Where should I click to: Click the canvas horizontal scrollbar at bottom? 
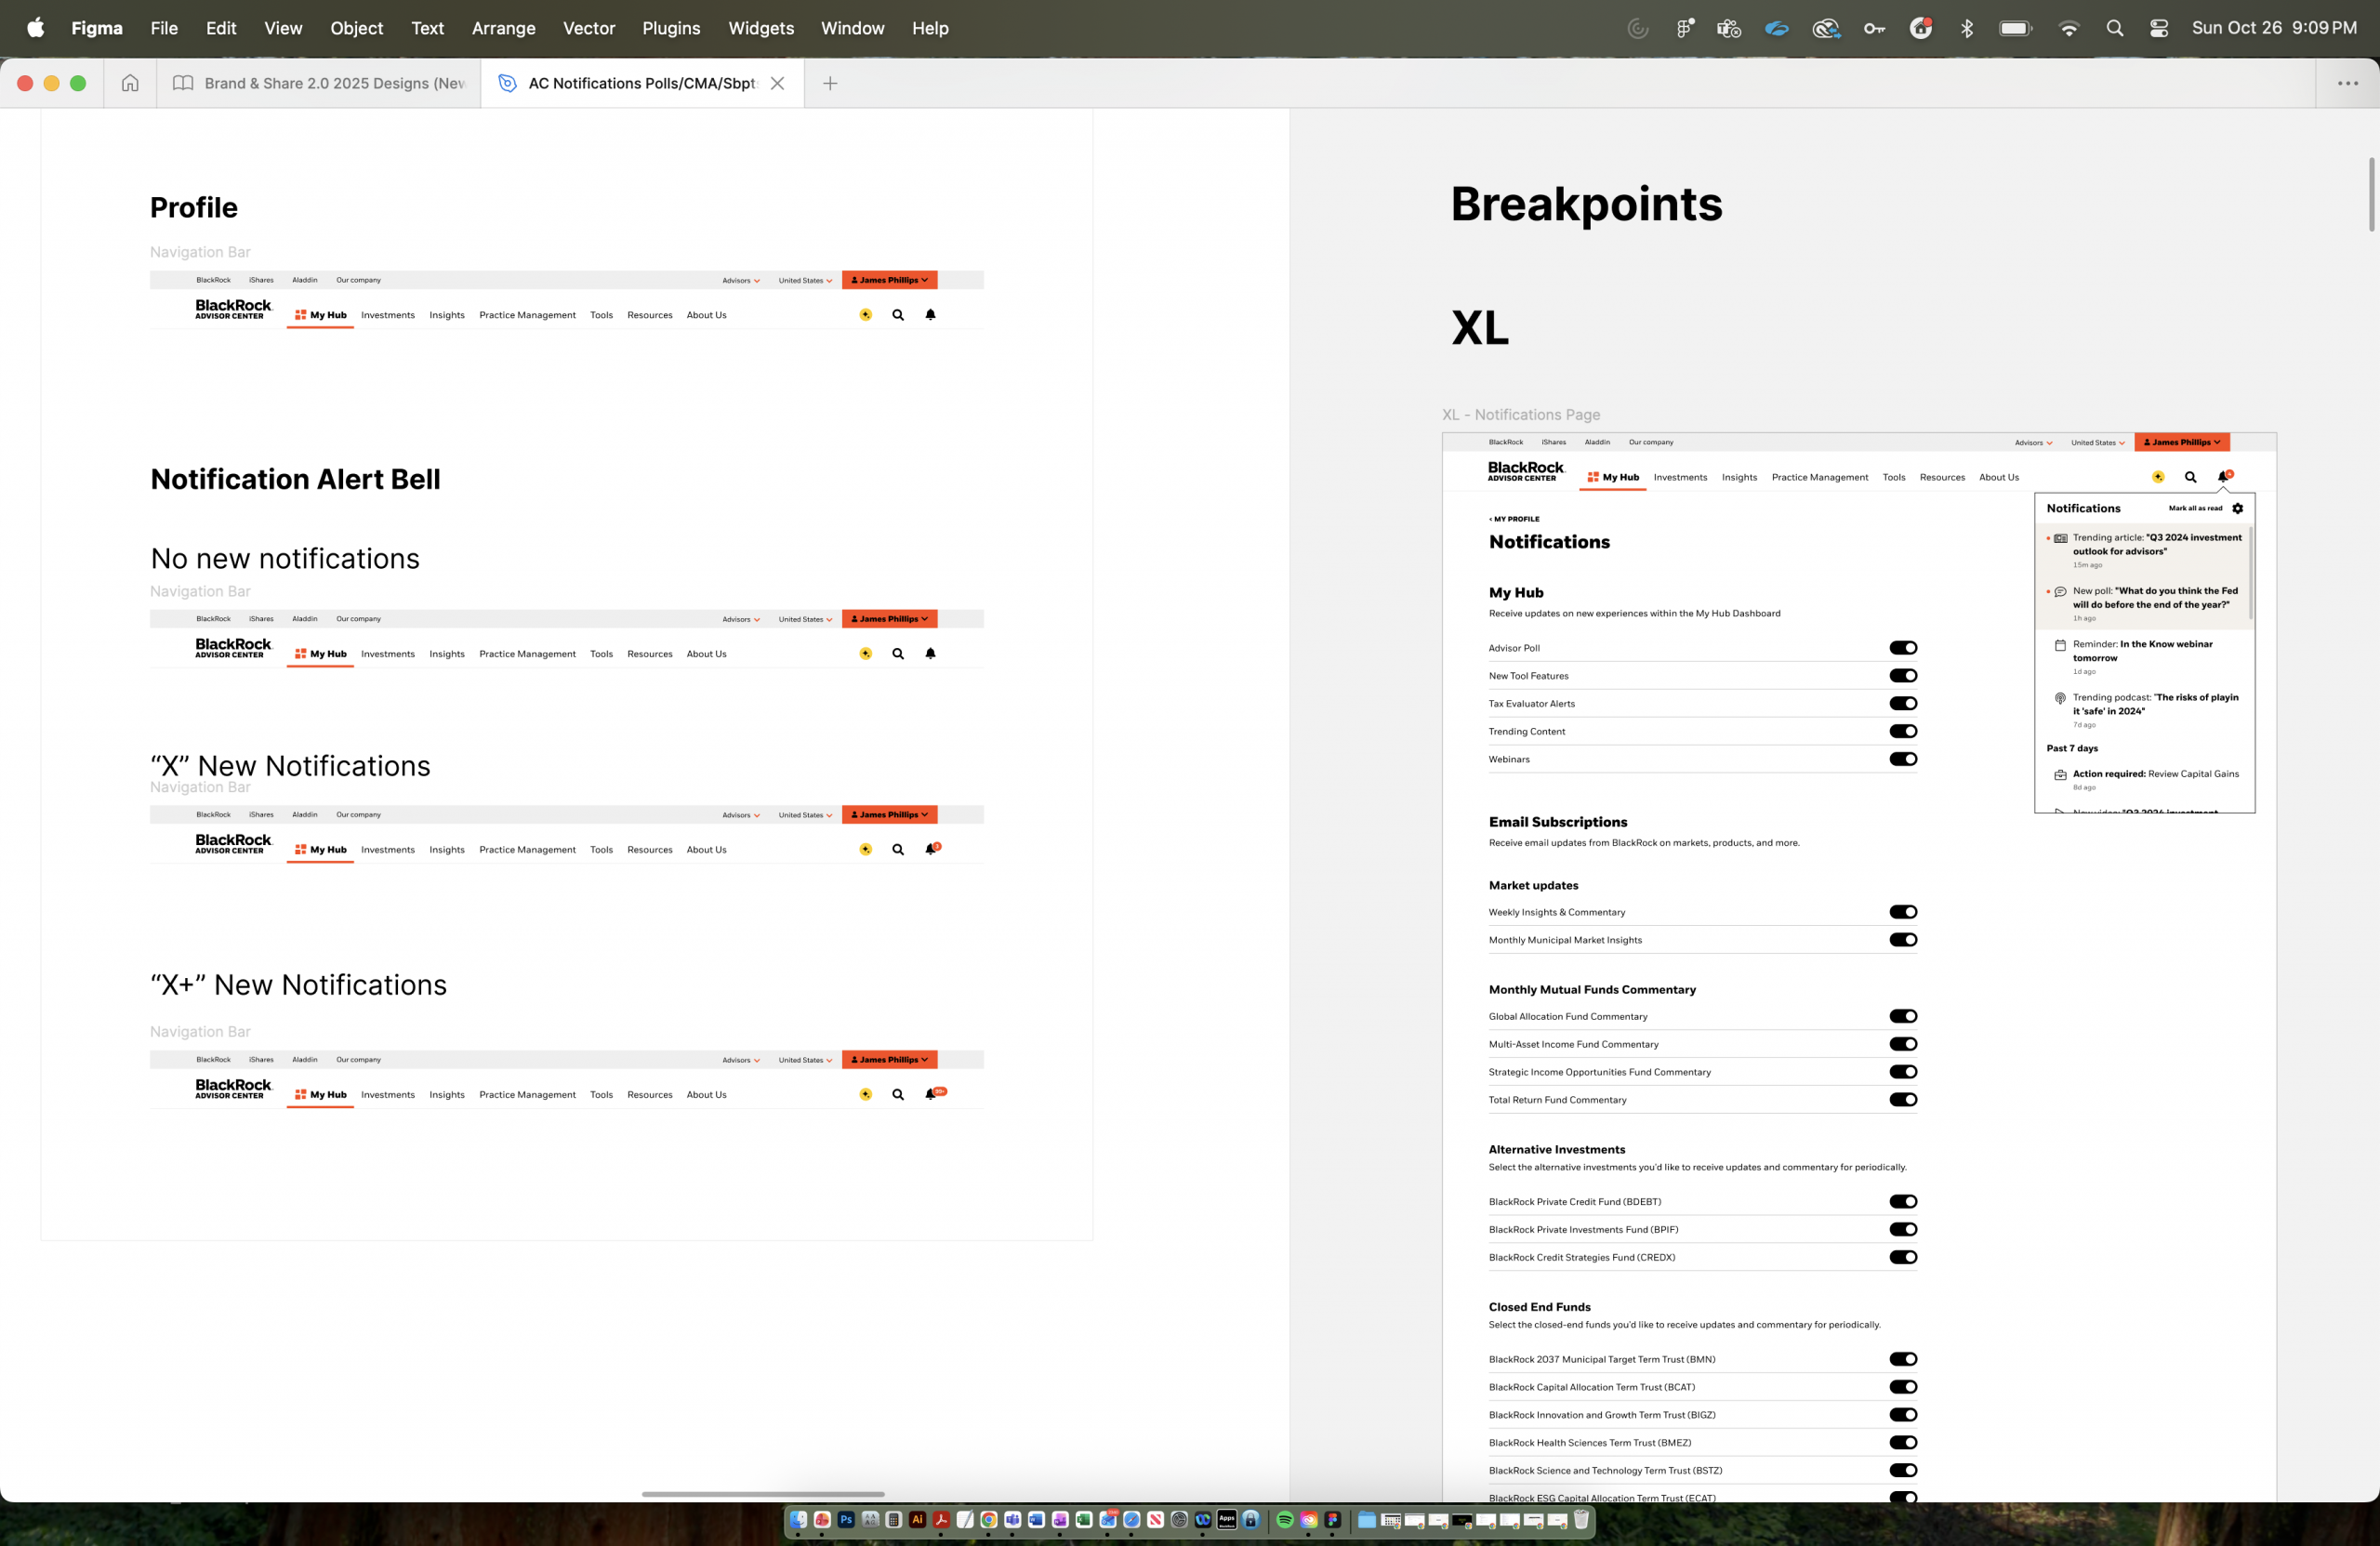click(763, 1494)
